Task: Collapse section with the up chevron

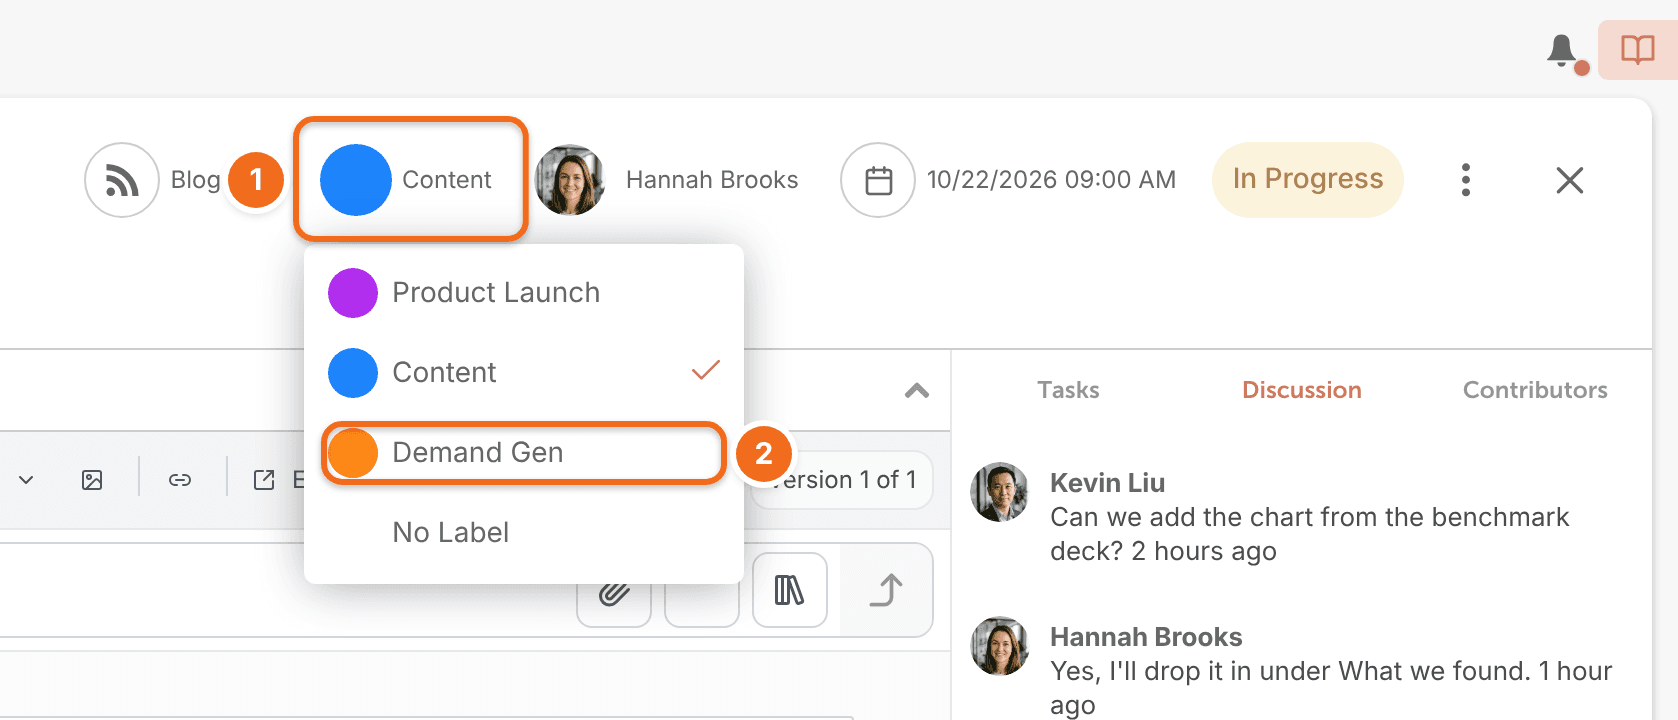Action: 917,390
